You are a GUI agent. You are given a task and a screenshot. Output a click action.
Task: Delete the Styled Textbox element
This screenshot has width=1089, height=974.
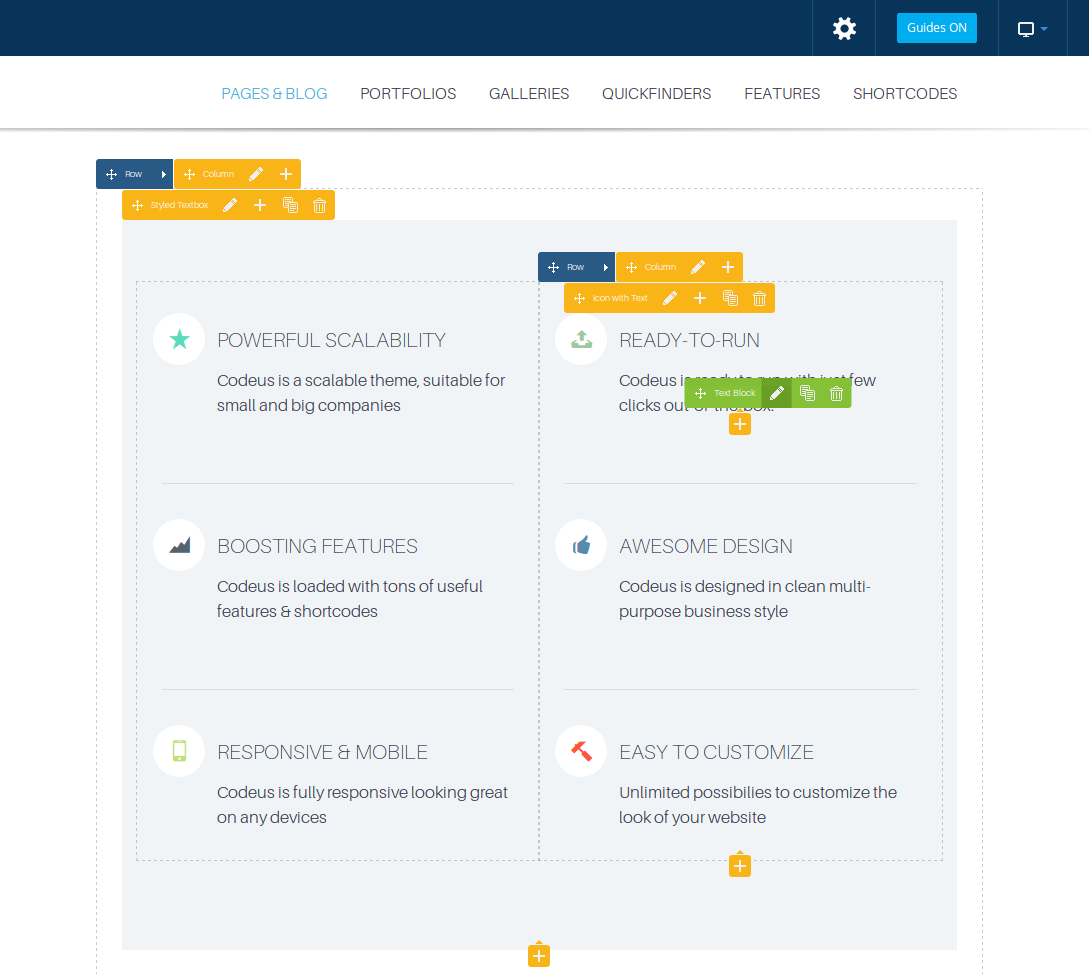click(320, 205)
